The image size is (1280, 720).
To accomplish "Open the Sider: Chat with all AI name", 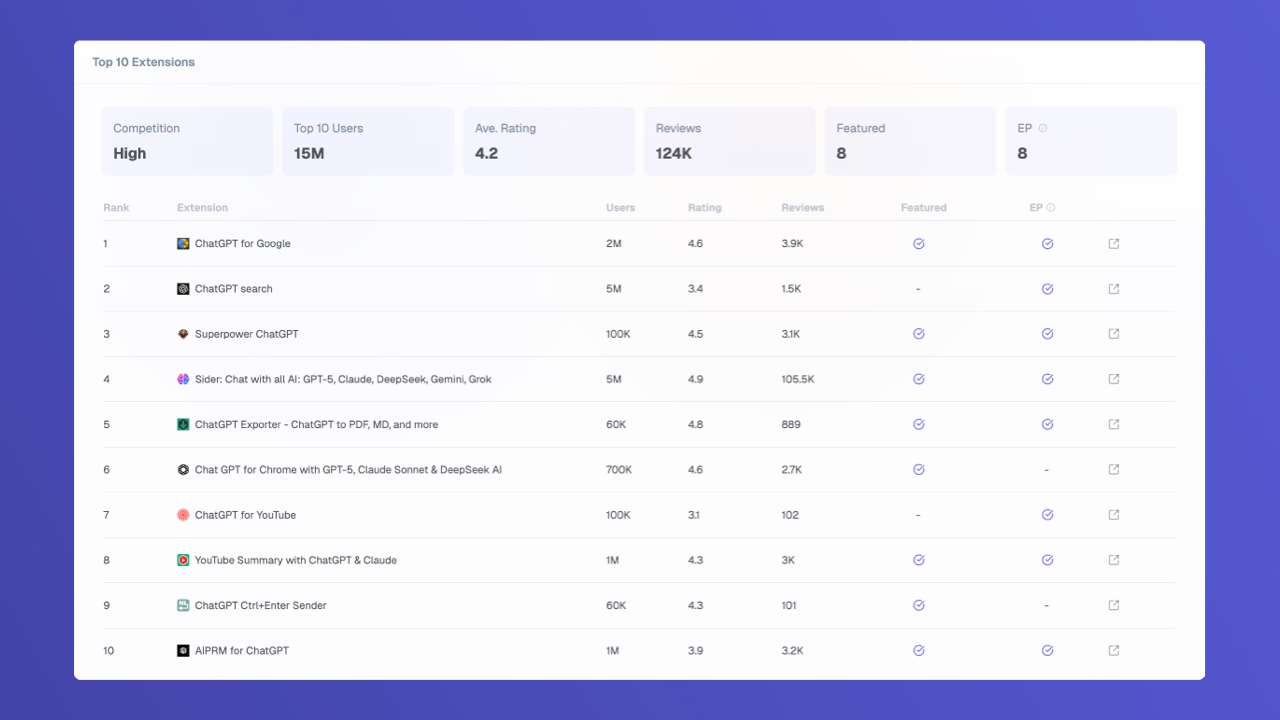I will [x=343, y=379].
